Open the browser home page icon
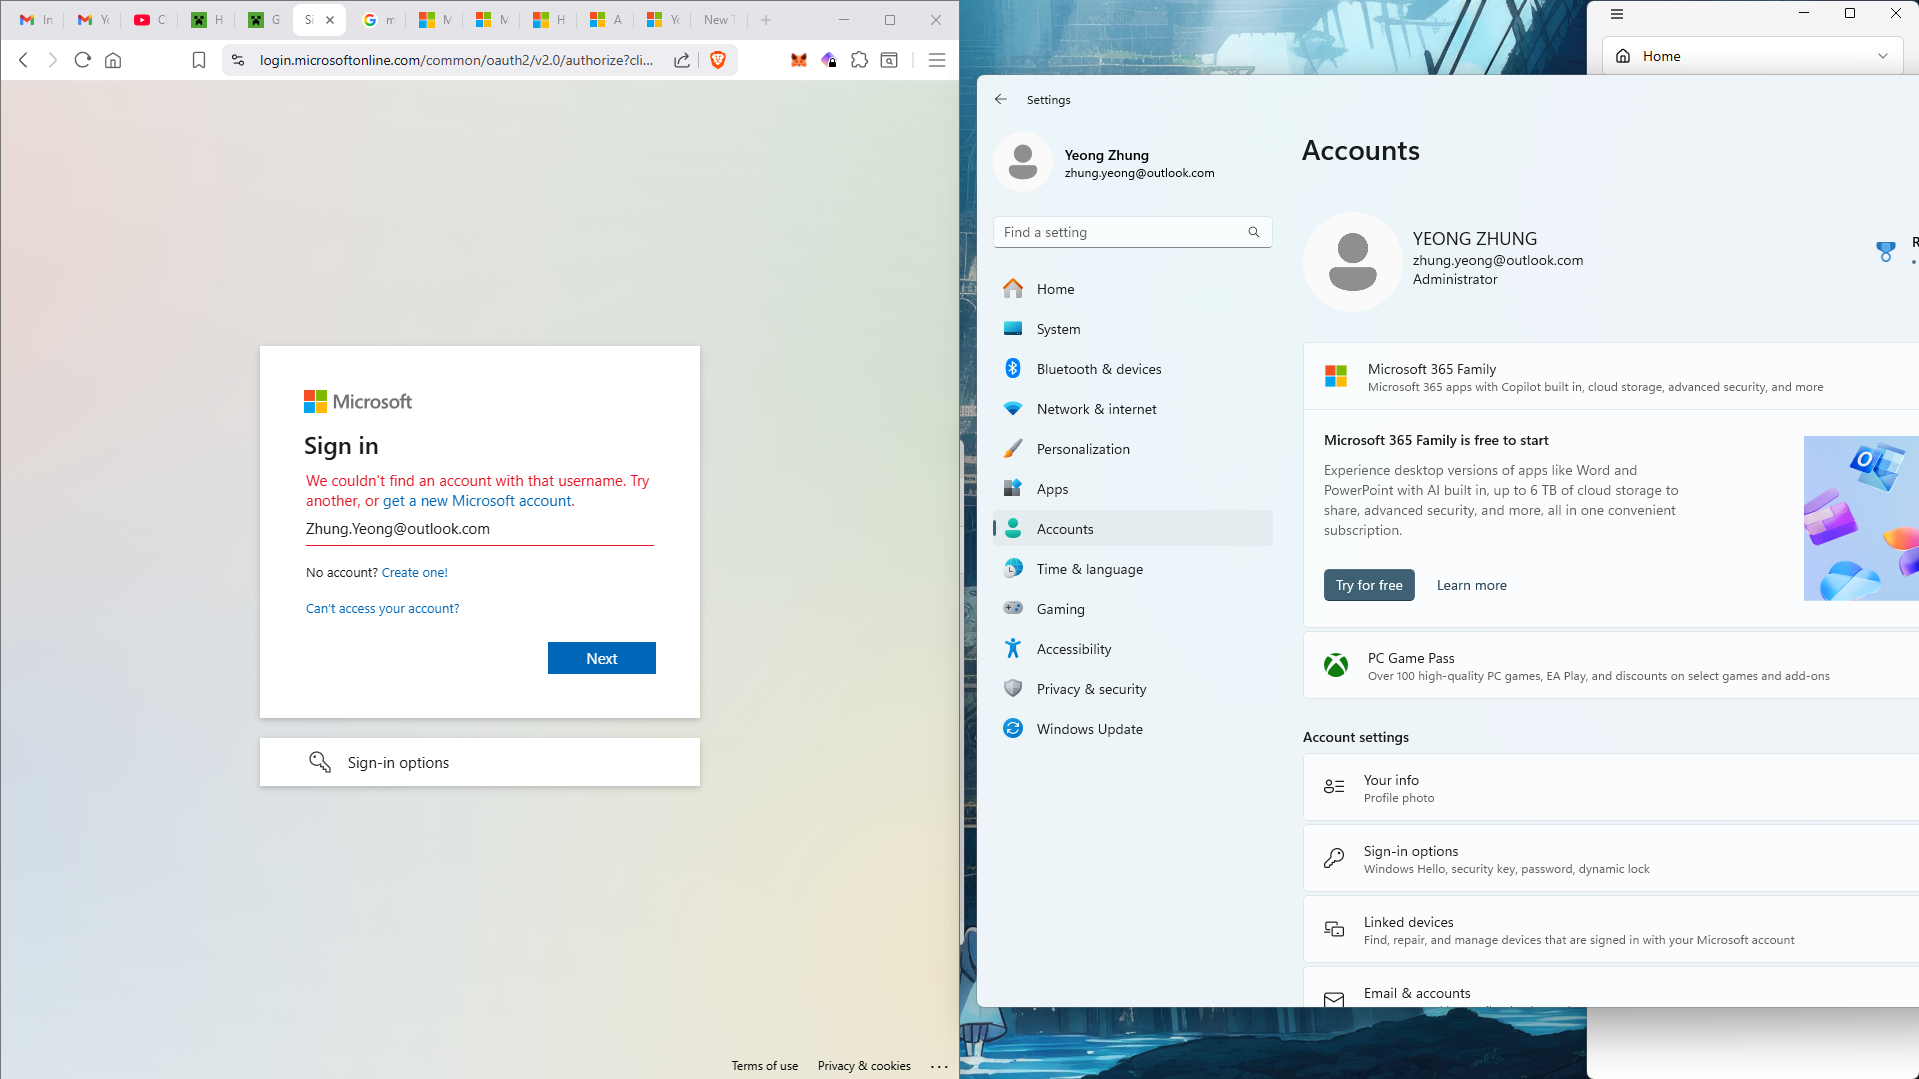Viewport: 1919px width, 1079px height. 113,60
